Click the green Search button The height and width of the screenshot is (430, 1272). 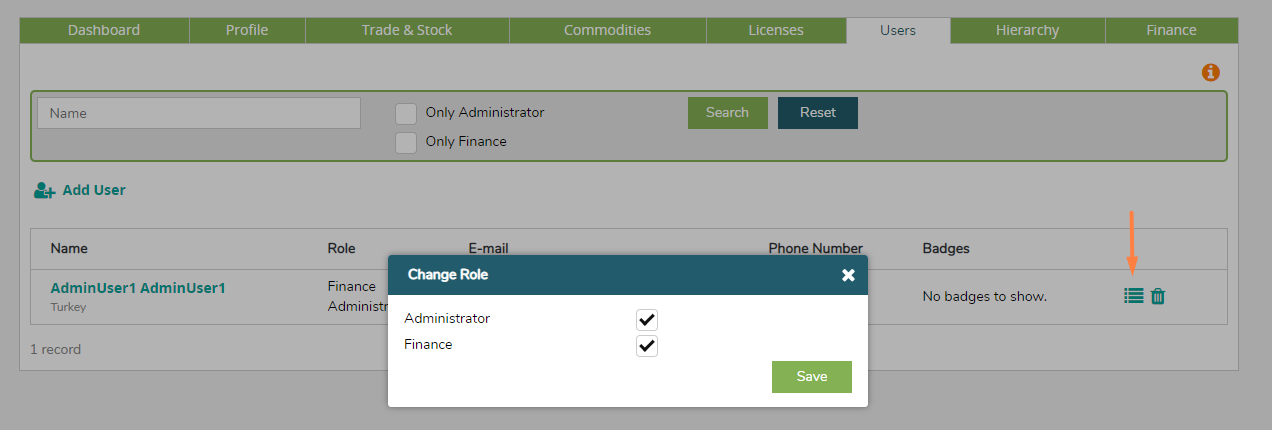[x=727, y=113]
